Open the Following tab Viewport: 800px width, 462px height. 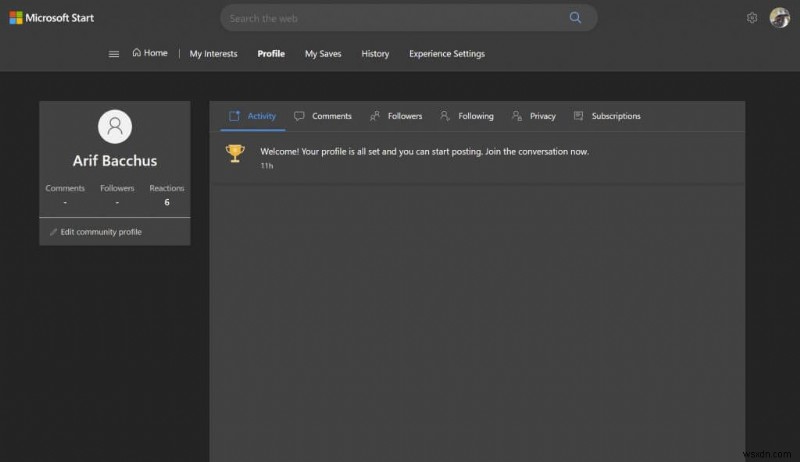467,116
